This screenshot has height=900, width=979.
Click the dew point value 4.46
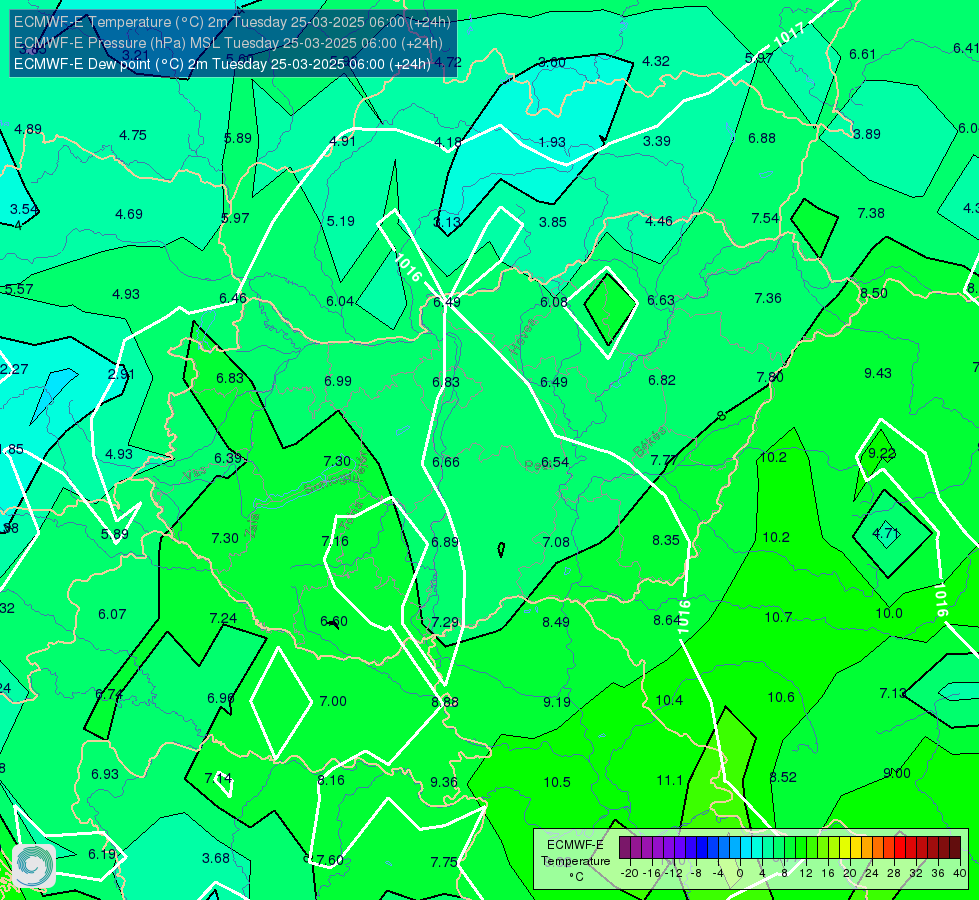pos(659,221)
